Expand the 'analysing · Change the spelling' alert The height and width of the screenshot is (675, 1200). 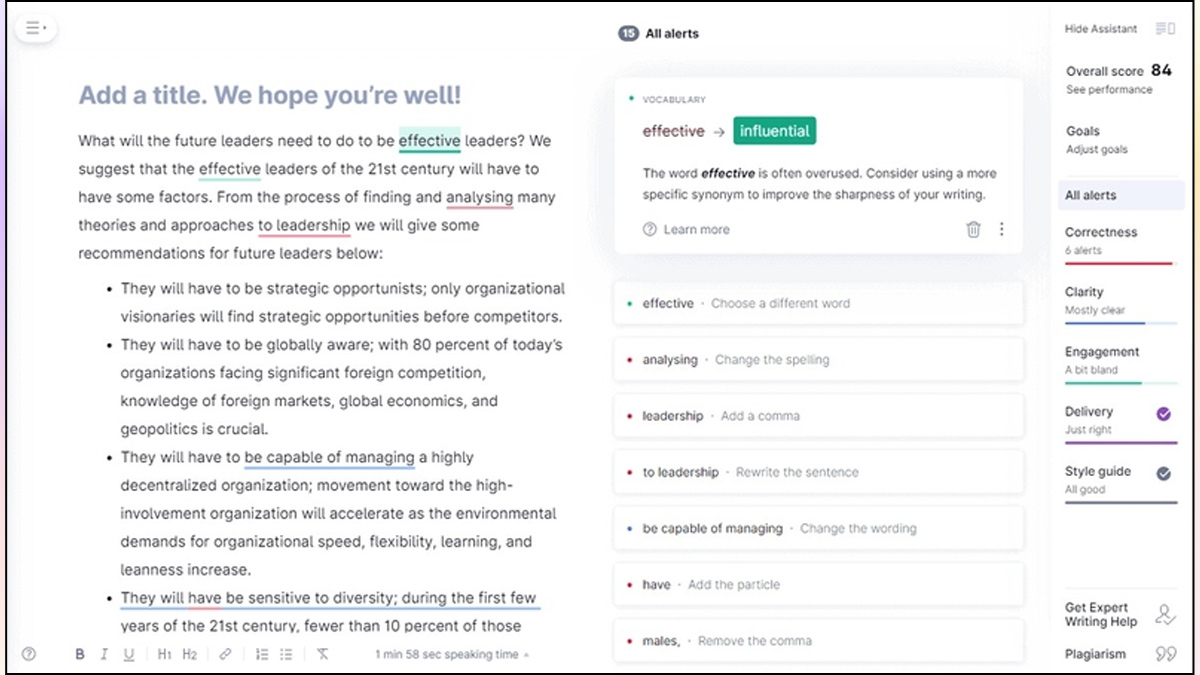pos(818,359)
